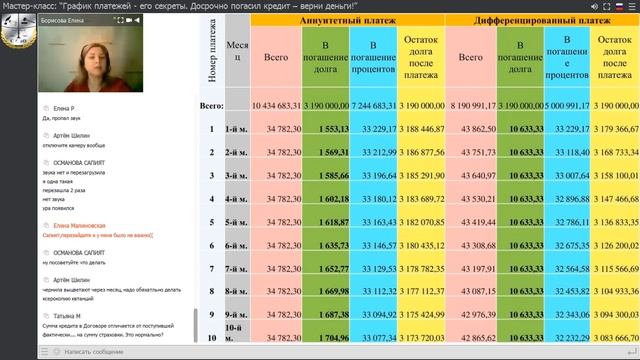
Task: Click remaining debt 3 182 070,85
Action: pyautogui.click(x=422, y=222)
